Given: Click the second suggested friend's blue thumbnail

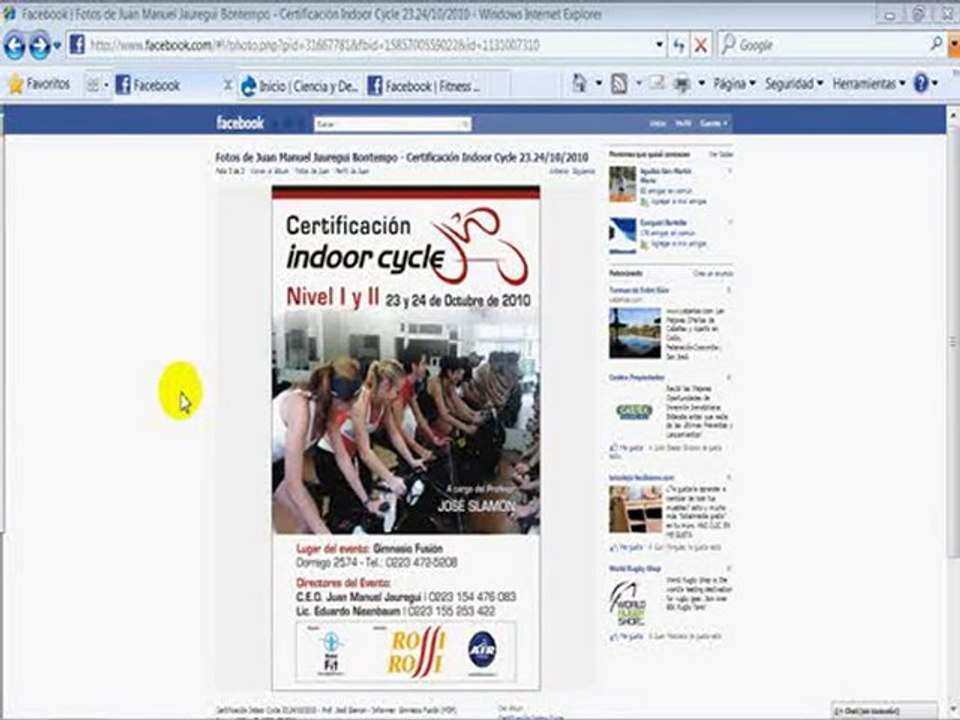Looking at the screenshot, I should (x=623, y=236).
